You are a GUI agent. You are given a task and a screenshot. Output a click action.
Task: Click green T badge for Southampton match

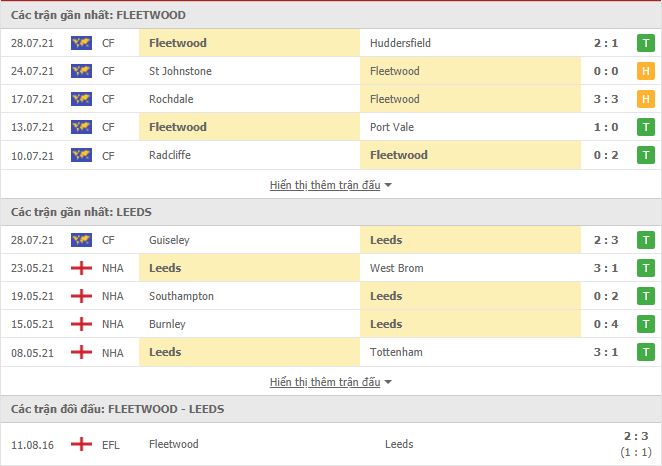click(x=646, y=296)
